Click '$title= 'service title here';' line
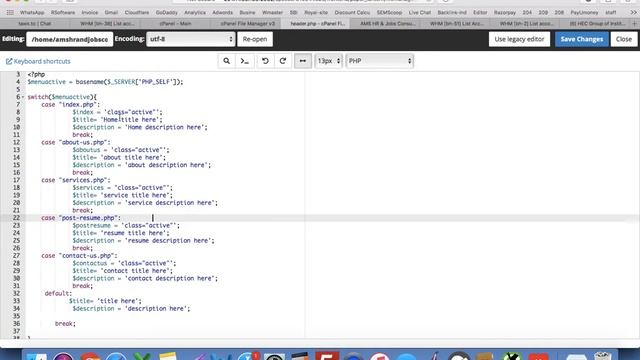 [x=122, y=195]
